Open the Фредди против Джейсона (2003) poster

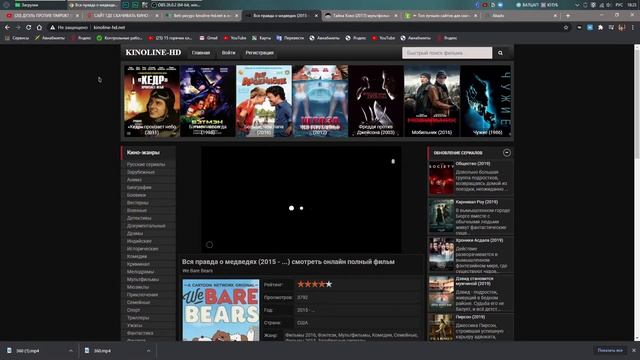point(376,101)
